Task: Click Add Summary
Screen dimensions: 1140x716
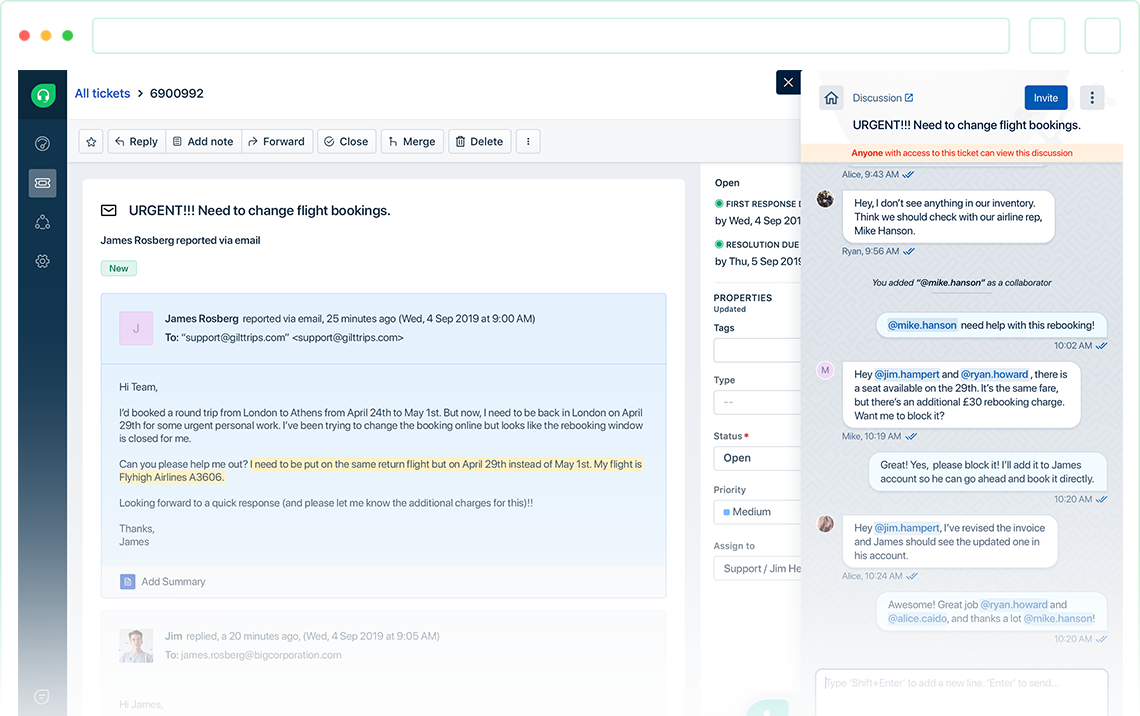Action: click(x=163, y=582)
